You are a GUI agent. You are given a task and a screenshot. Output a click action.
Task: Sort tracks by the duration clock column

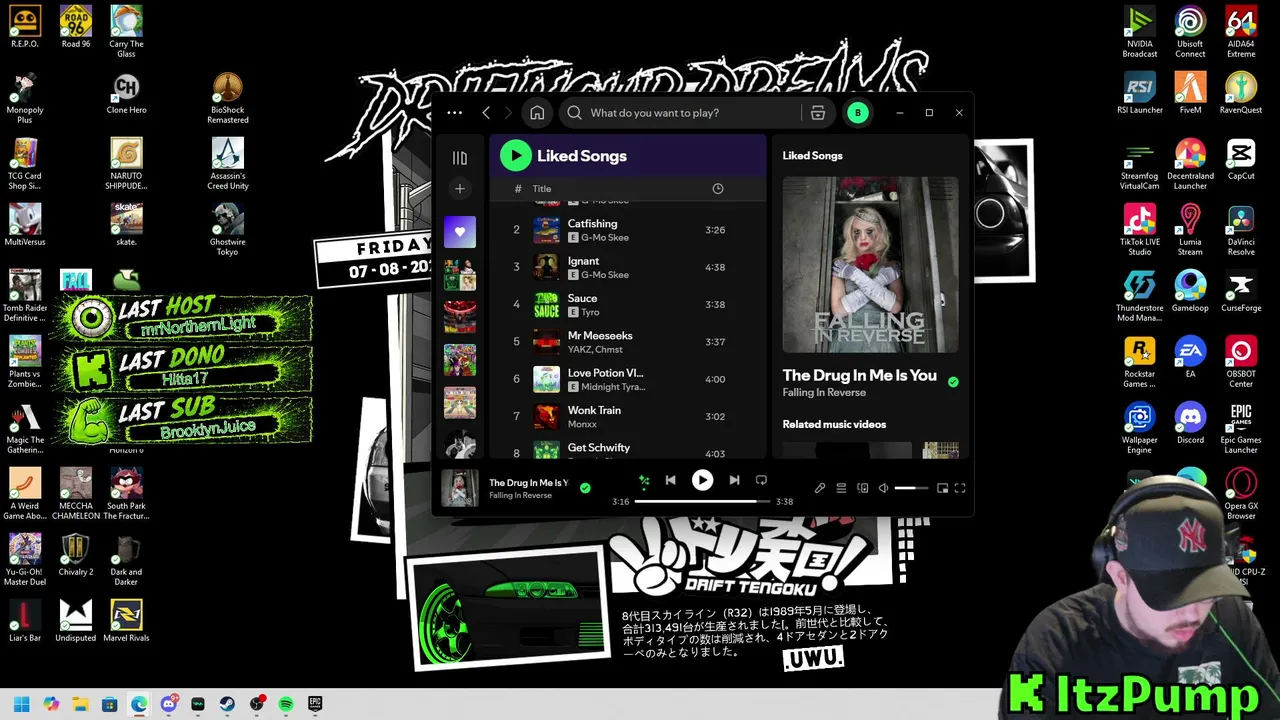point(717,189)
